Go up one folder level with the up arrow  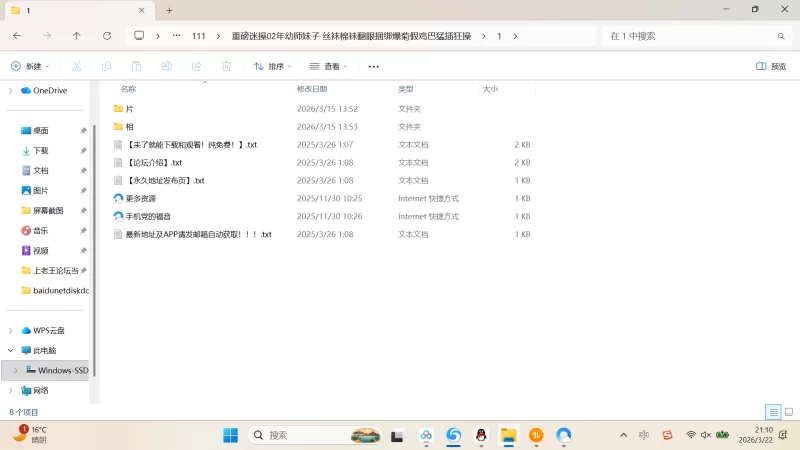click(77, 36)
